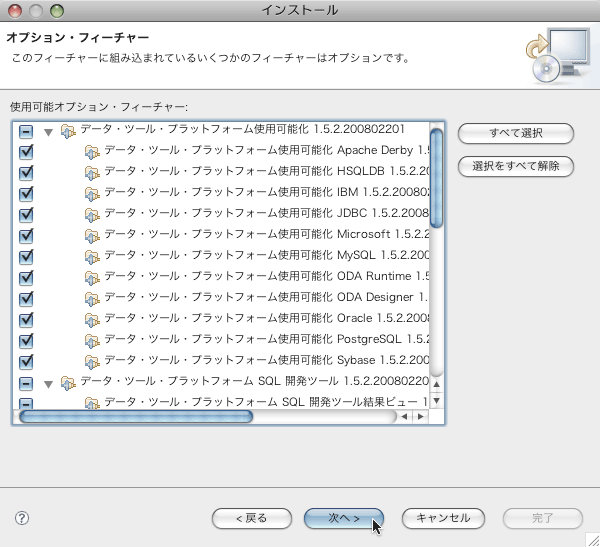Uncheck the Apache Derby feature checkbox
600x547 pixels.
tap(26, 152)
